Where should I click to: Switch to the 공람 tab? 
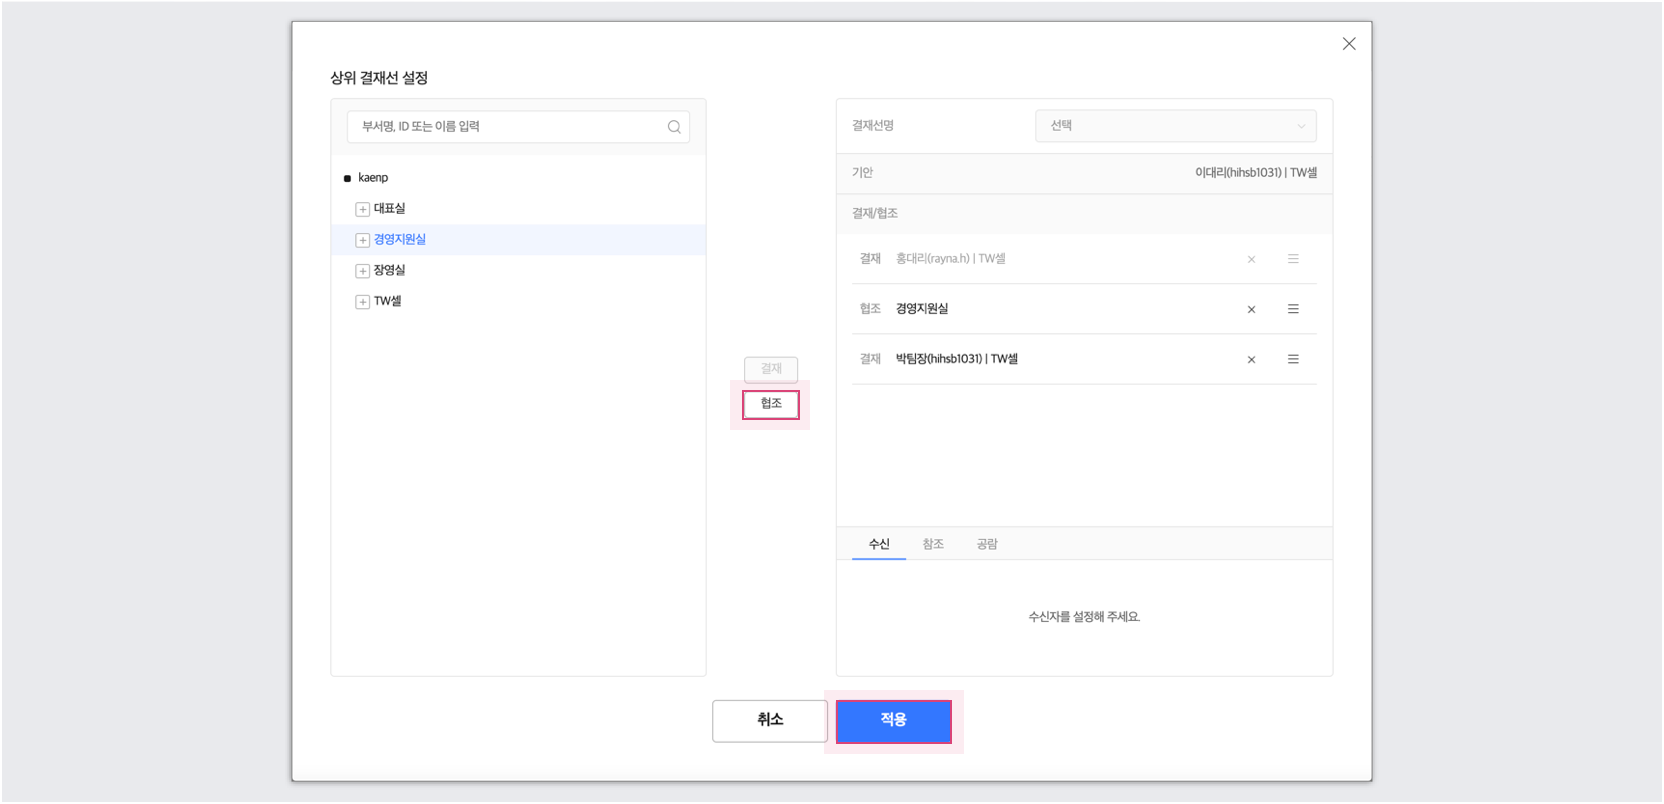[986, 544]
